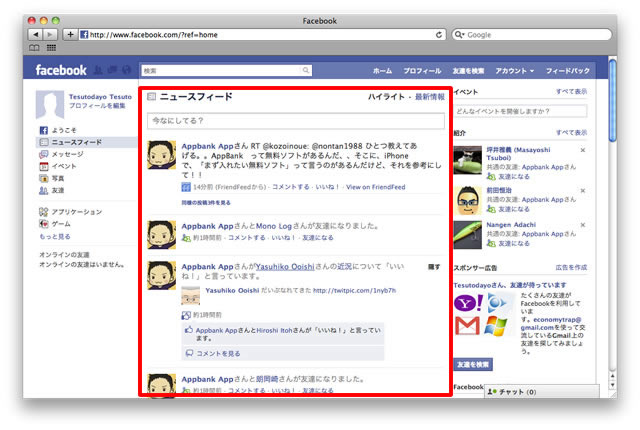This screenshot has width=640, height=430.
Task: Click すべて表示 next to 紹介
Action: click(571, 133)
